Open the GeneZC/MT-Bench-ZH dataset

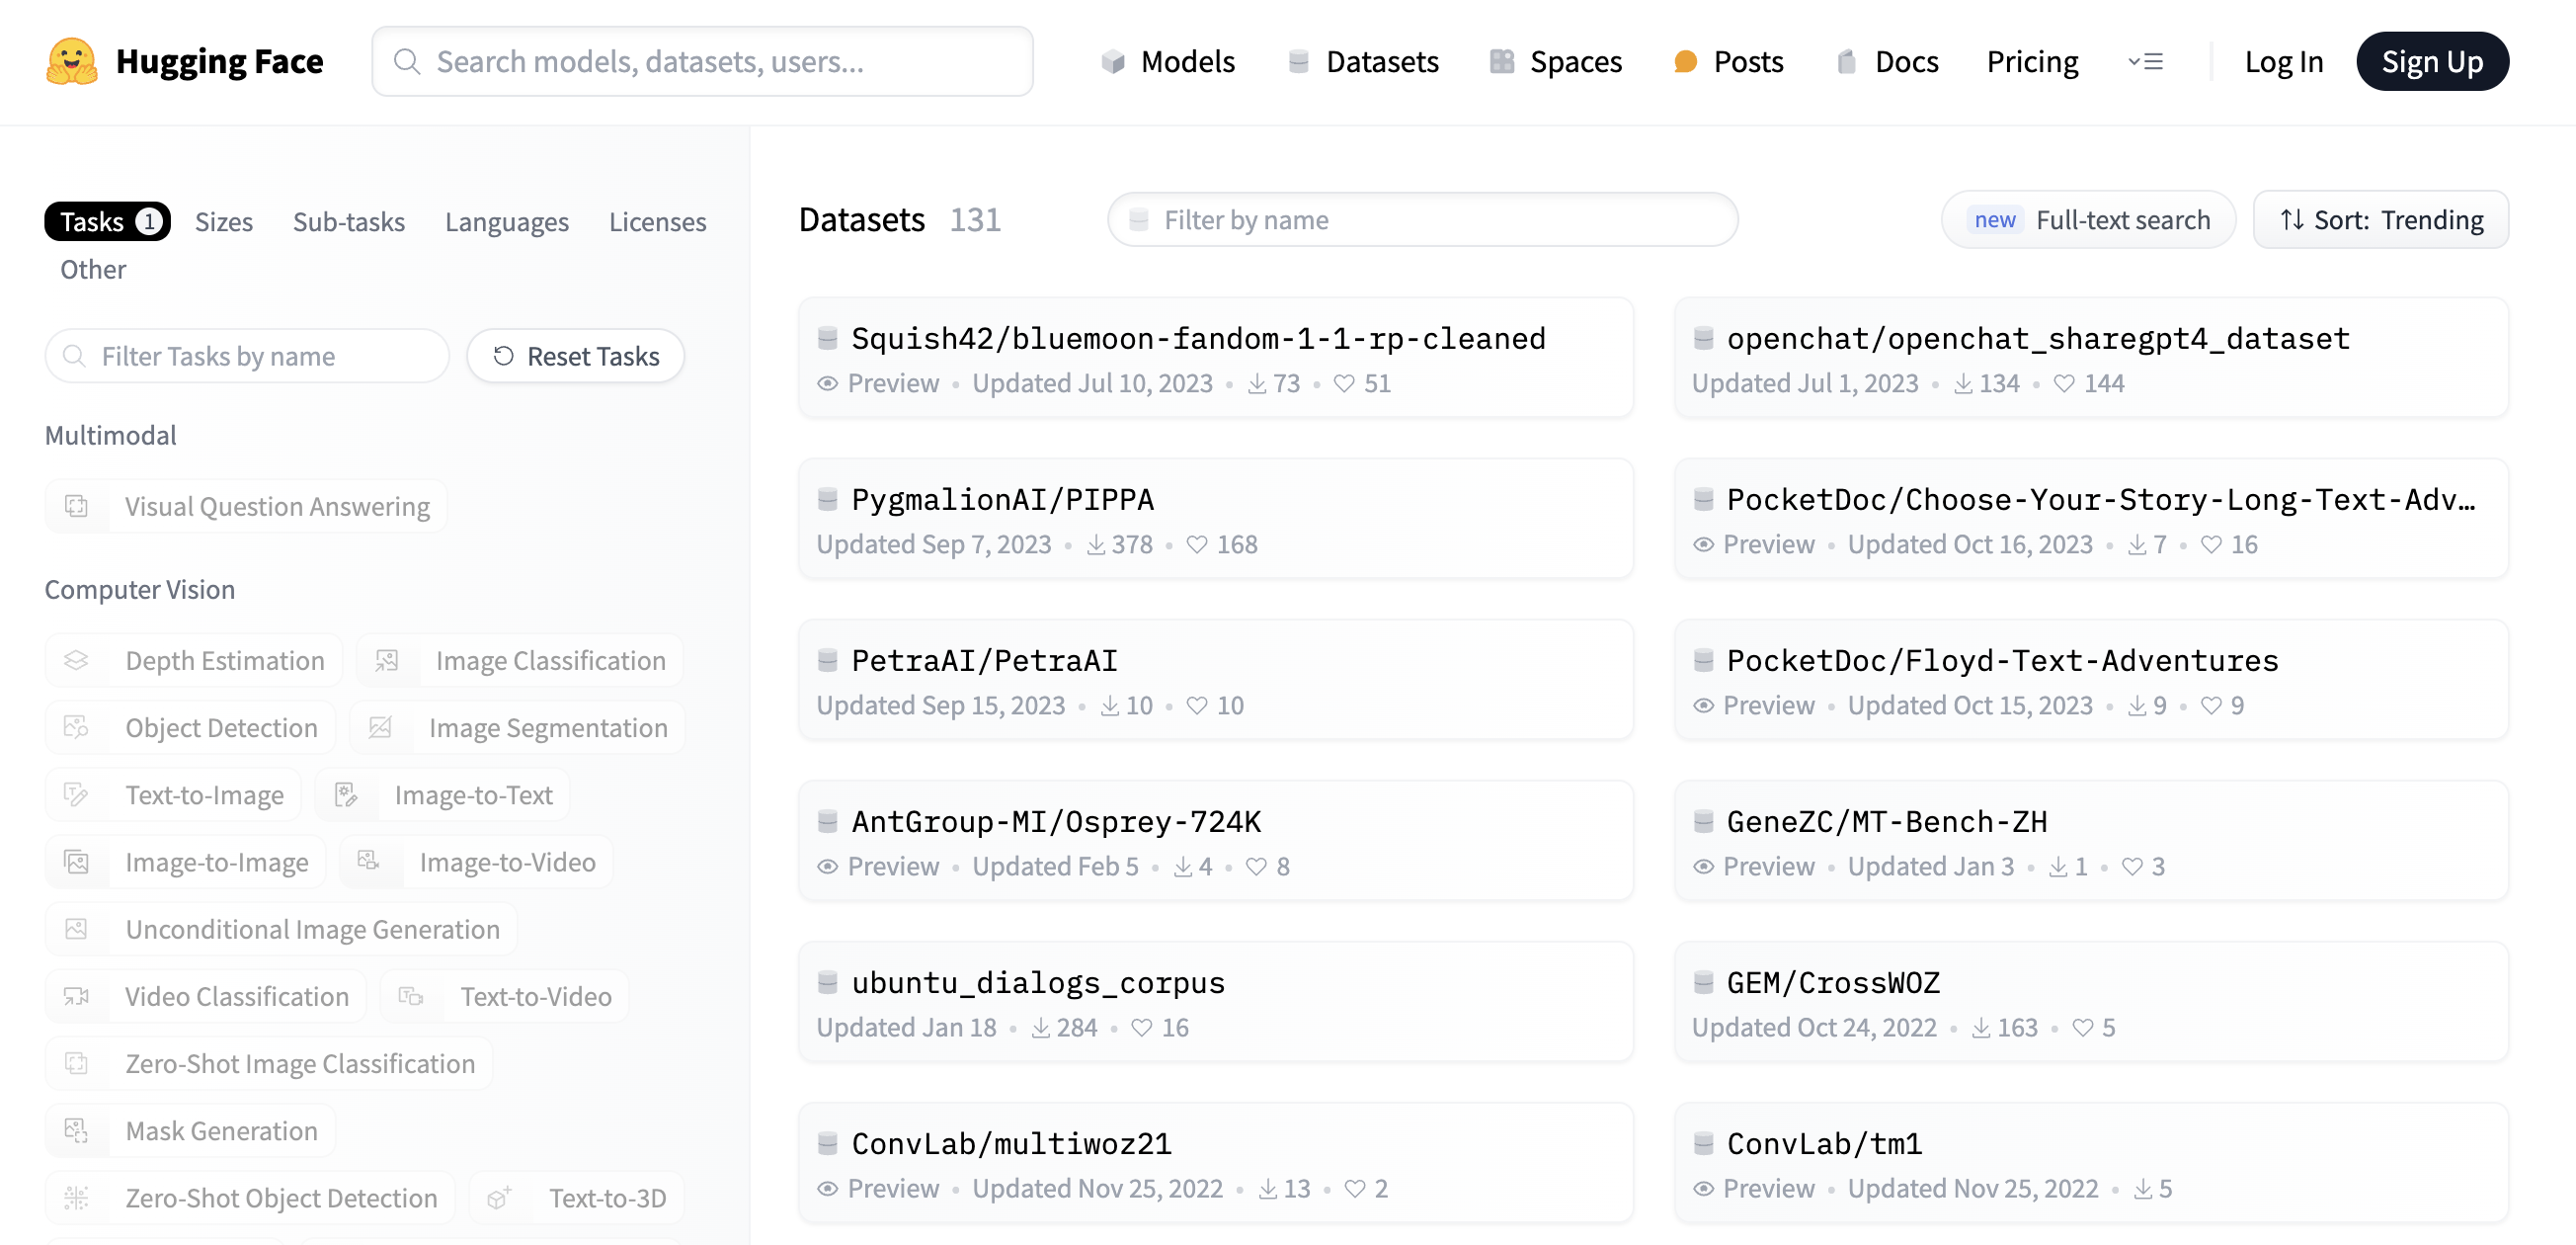(x=2091, y=840)
